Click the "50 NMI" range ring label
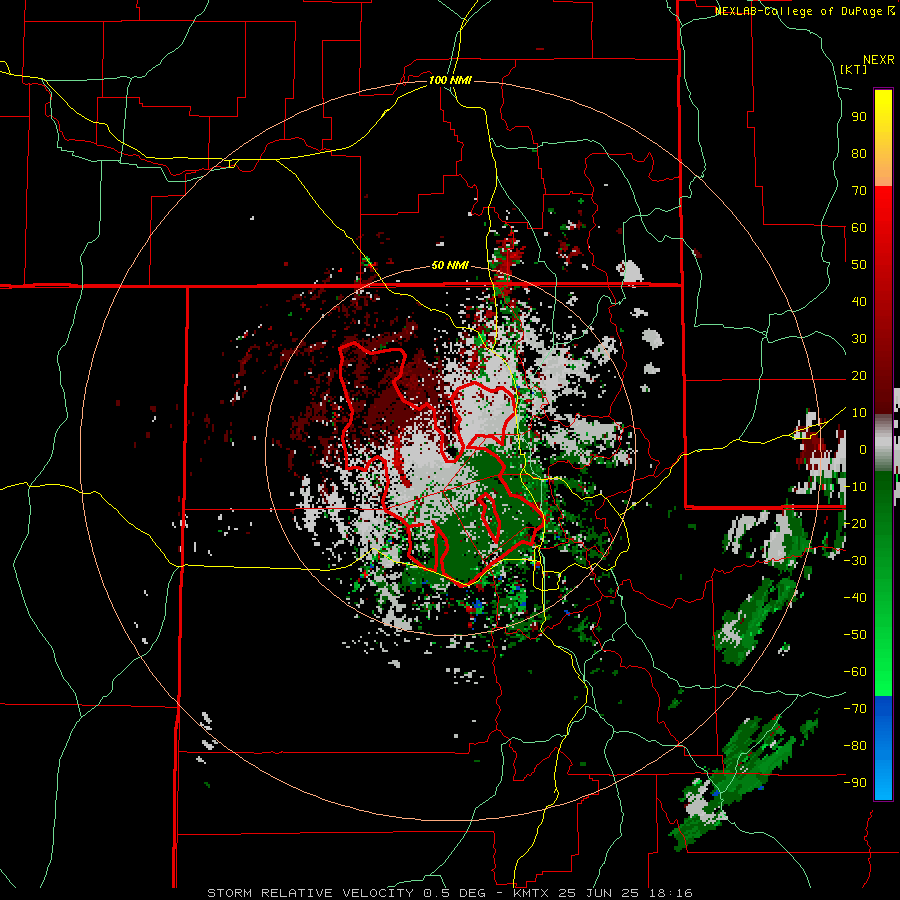The image size is (900, 900). [x=450, y=265]
